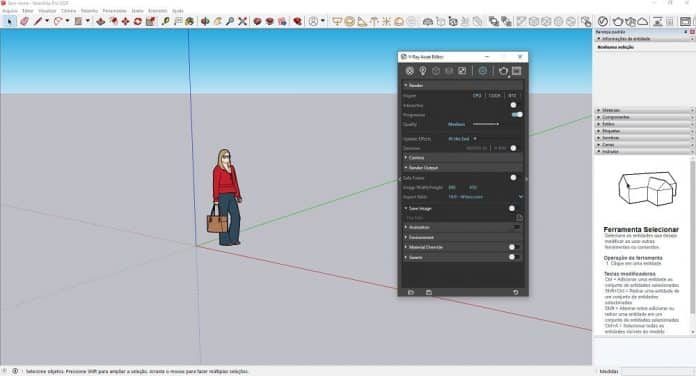This screenshot has width=696, height=376.
Task: Toggle the Progressive render switch
Action: tap(517, 115)
